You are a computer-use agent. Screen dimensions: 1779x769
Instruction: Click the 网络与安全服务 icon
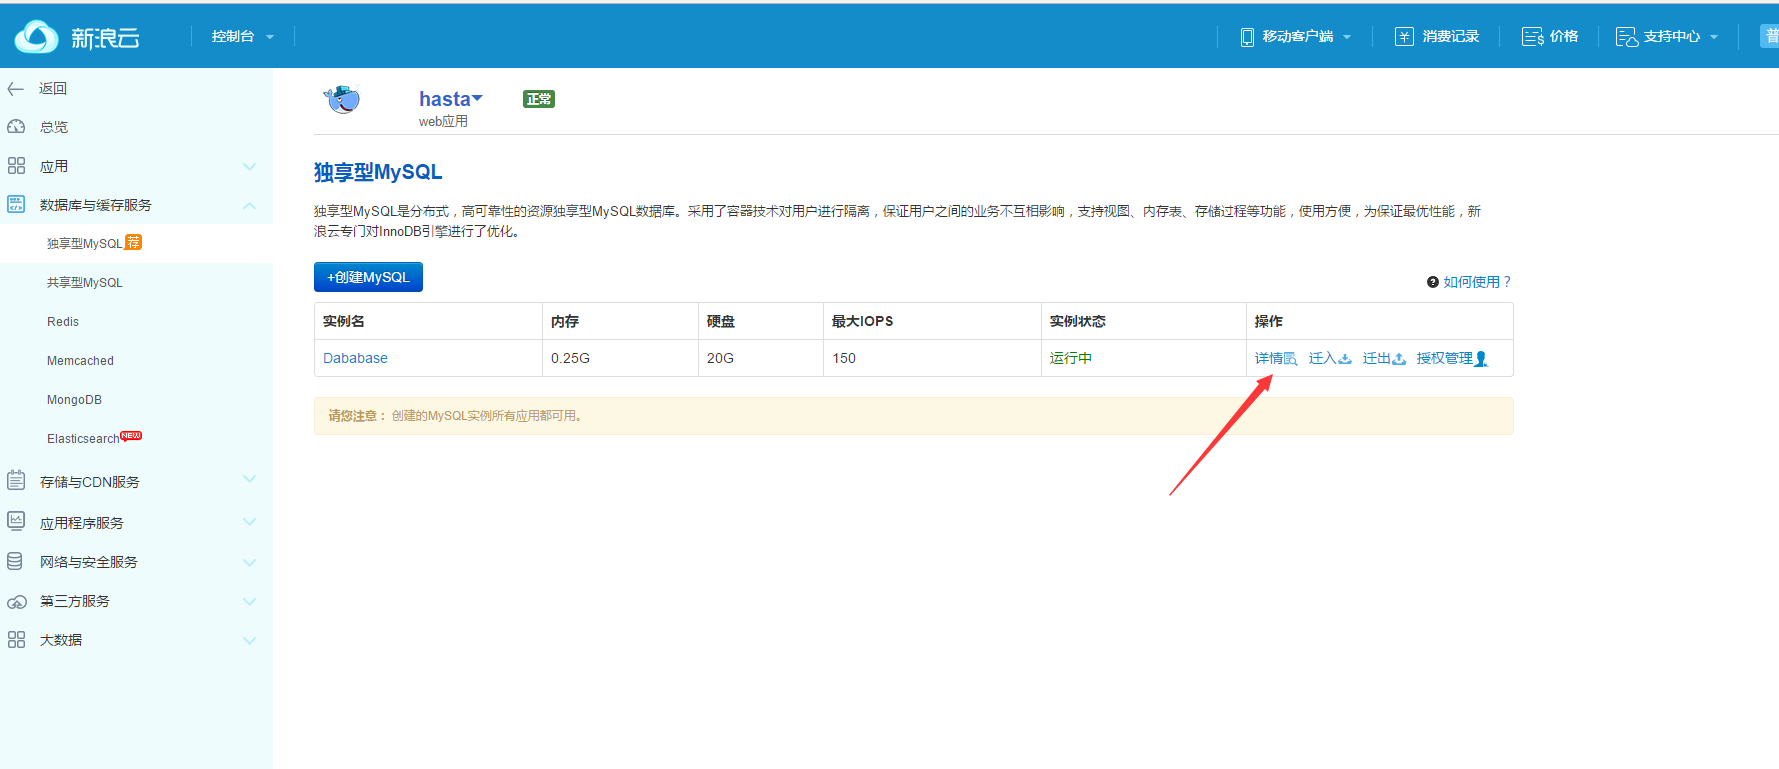pyautogui.click(x=15, y=561)
